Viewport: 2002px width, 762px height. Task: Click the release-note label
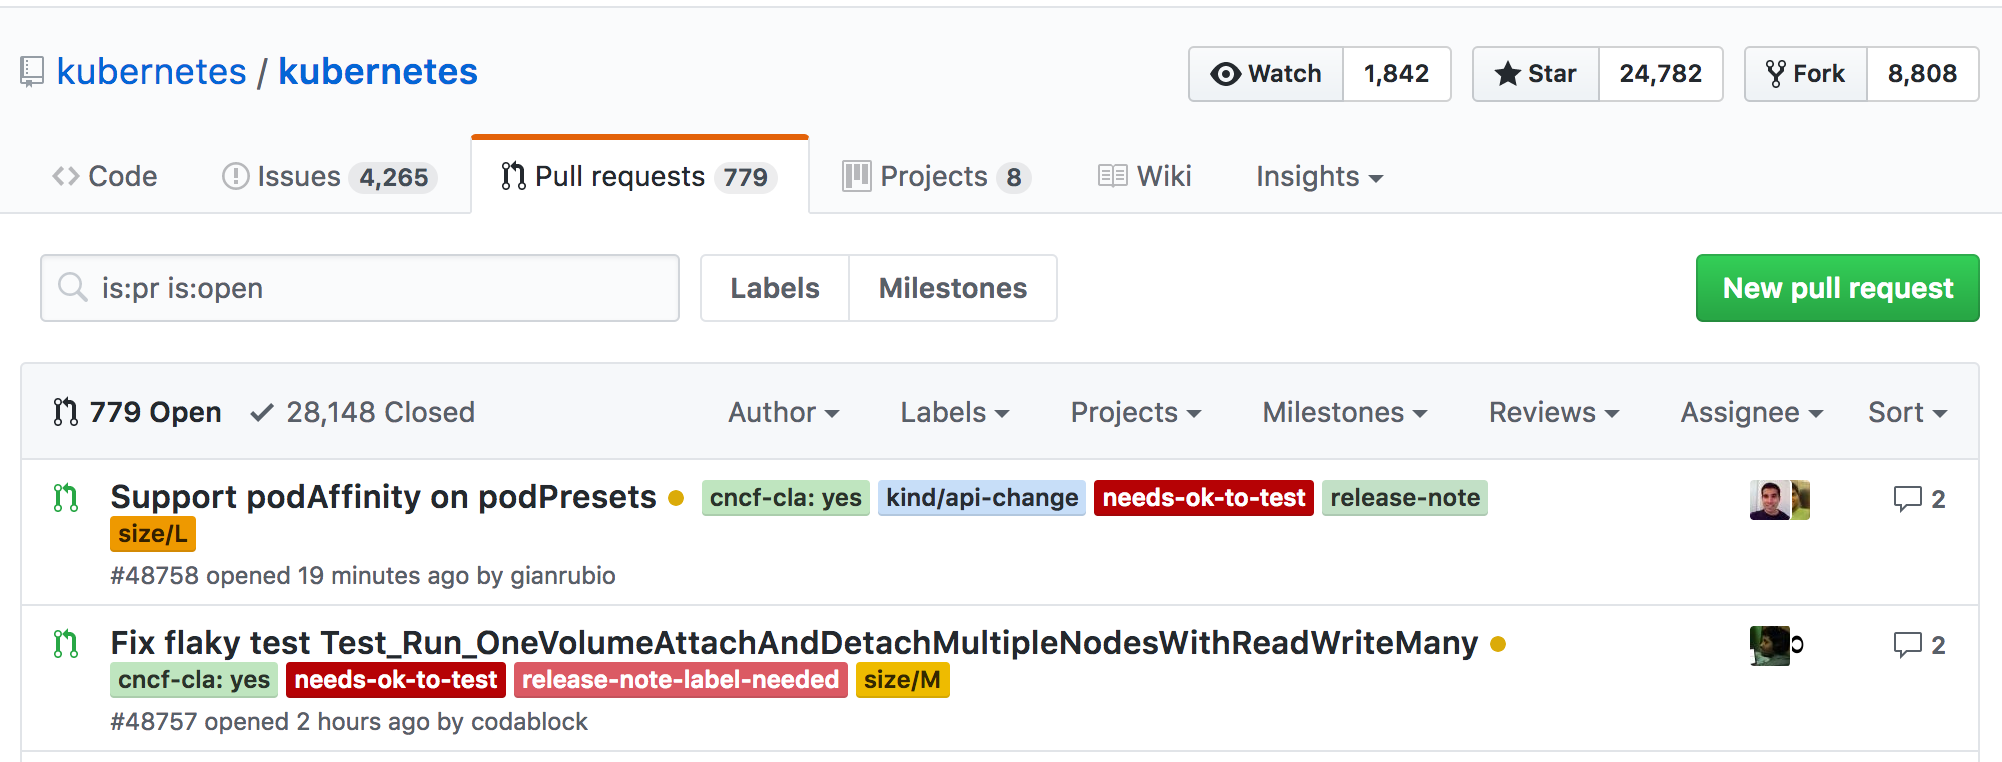point(1405,498)
